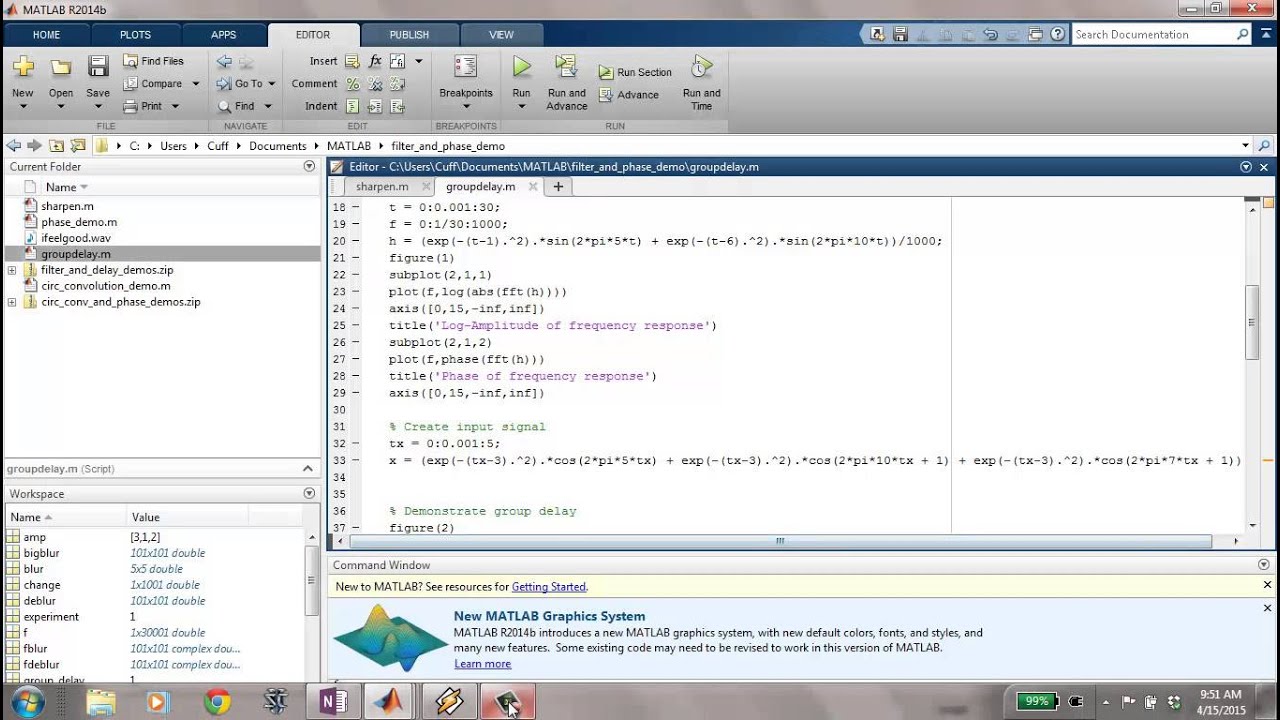The height and width of the screenshot is (720, 1280).
Task: Click the Open folder icon
Action: 61,68
